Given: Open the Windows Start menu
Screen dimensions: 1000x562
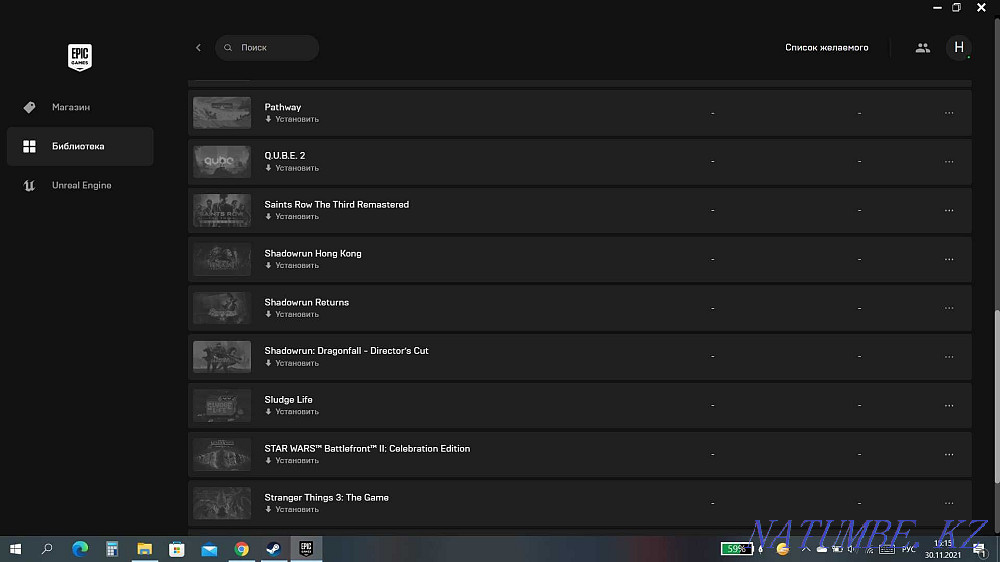Looking at the screenshot, I should (x=15, y=549).
